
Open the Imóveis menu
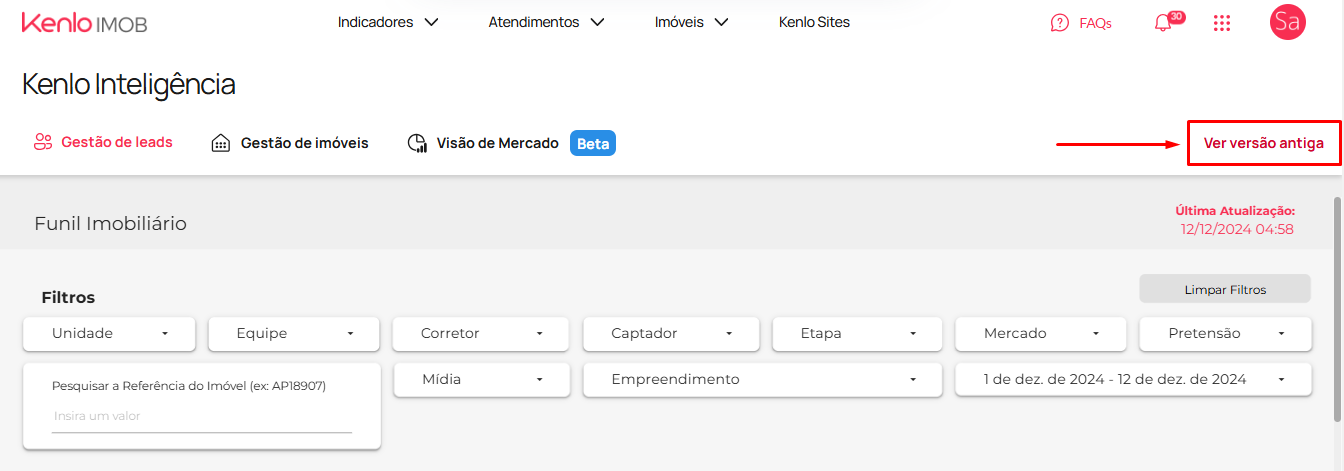(691, 22)
